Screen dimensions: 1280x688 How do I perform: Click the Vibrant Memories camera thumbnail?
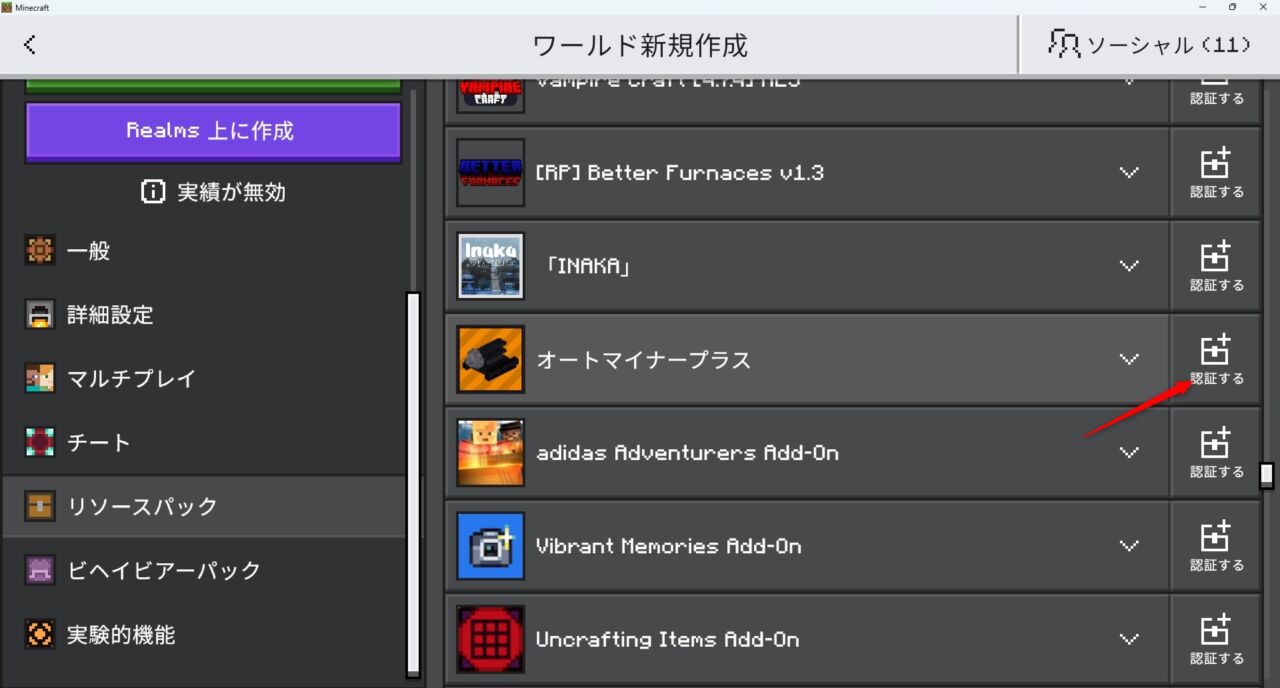pyautogui.click(x=490, y=546)
